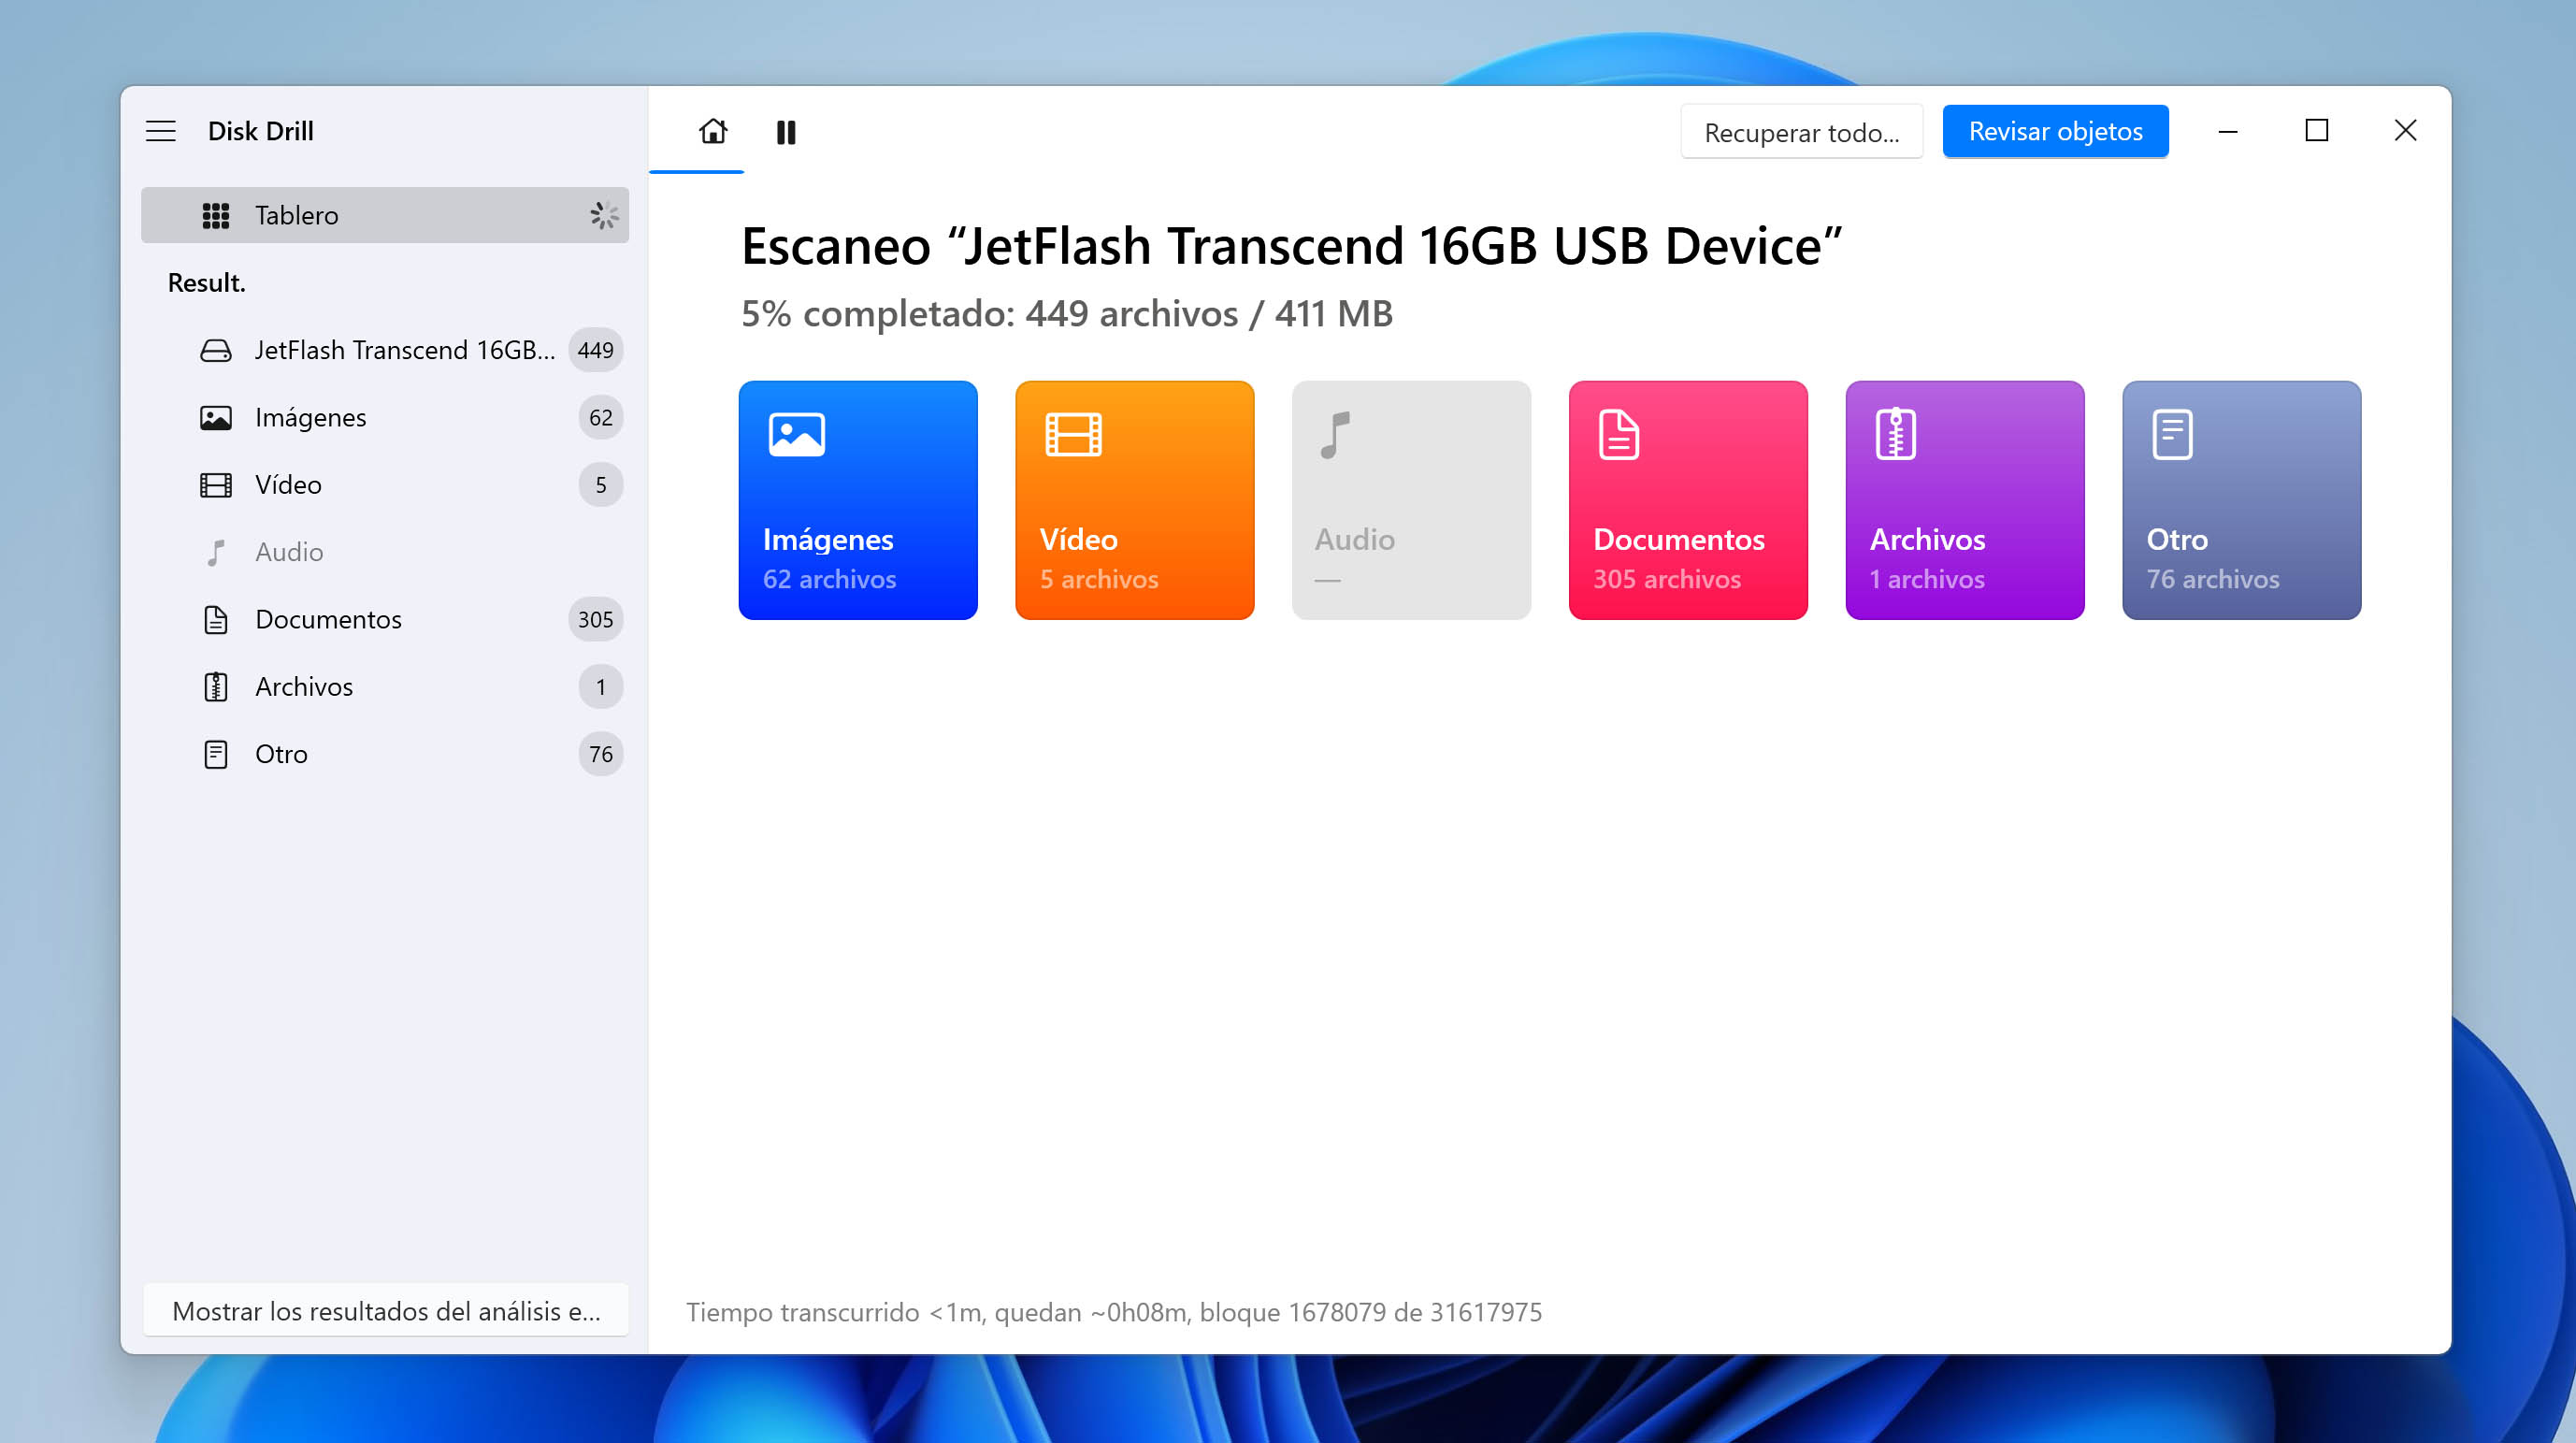Select Audio in the sidebar
This screenshot has width=2576, height=1443.
click(385, 552)
